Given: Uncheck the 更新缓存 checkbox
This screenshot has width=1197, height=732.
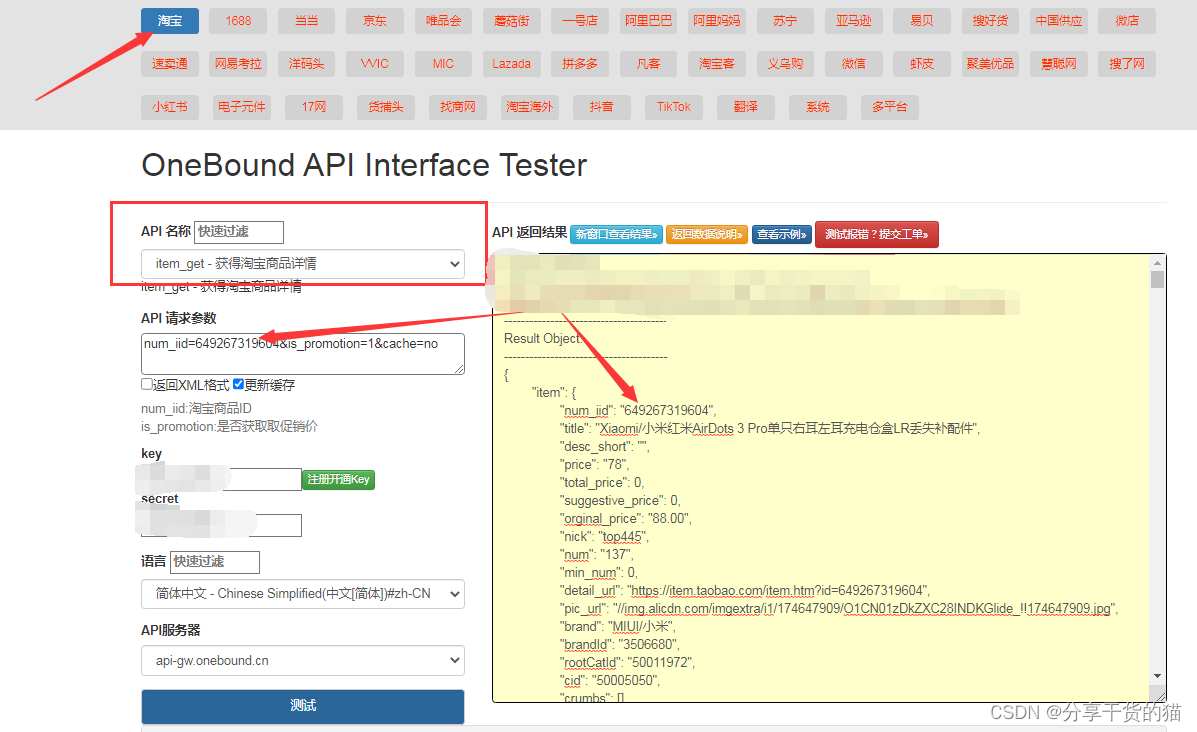Looking at the screenshot, I should coord(238,384).
